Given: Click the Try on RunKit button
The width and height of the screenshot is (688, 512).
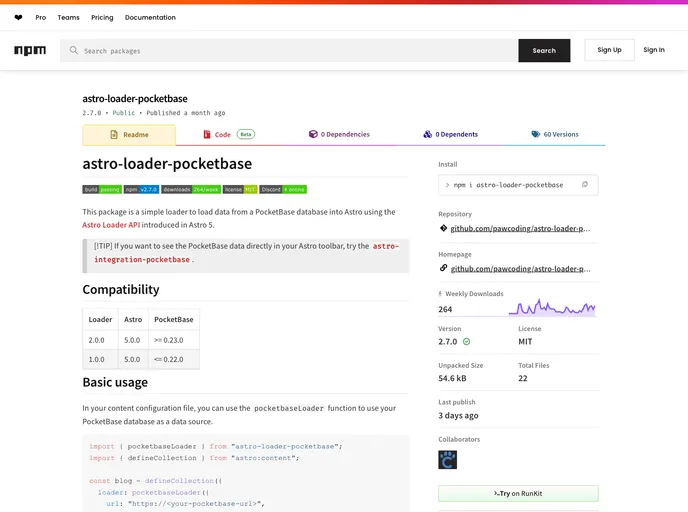Looking at the screenshot, I should point(518,494).
